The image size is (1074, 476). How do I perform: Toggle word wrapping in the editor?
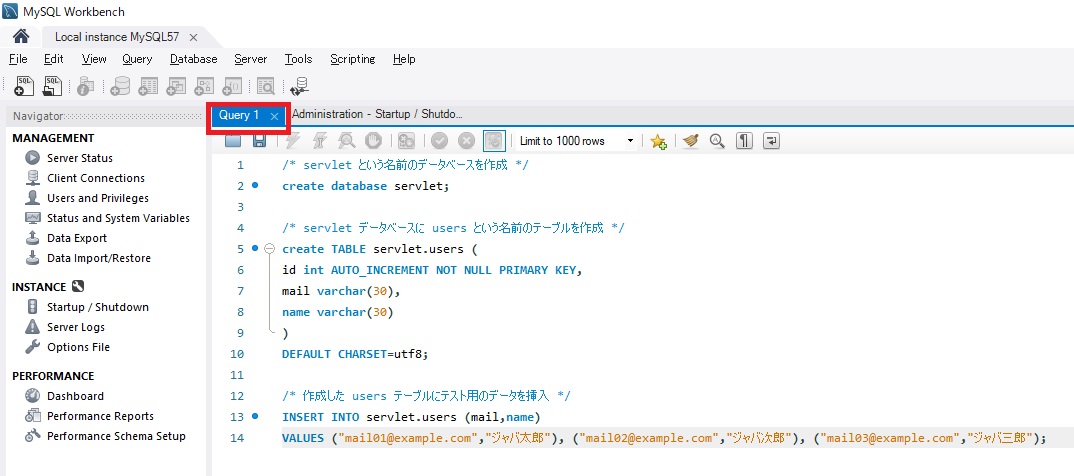pyautogui.click(x=771, y=141)
